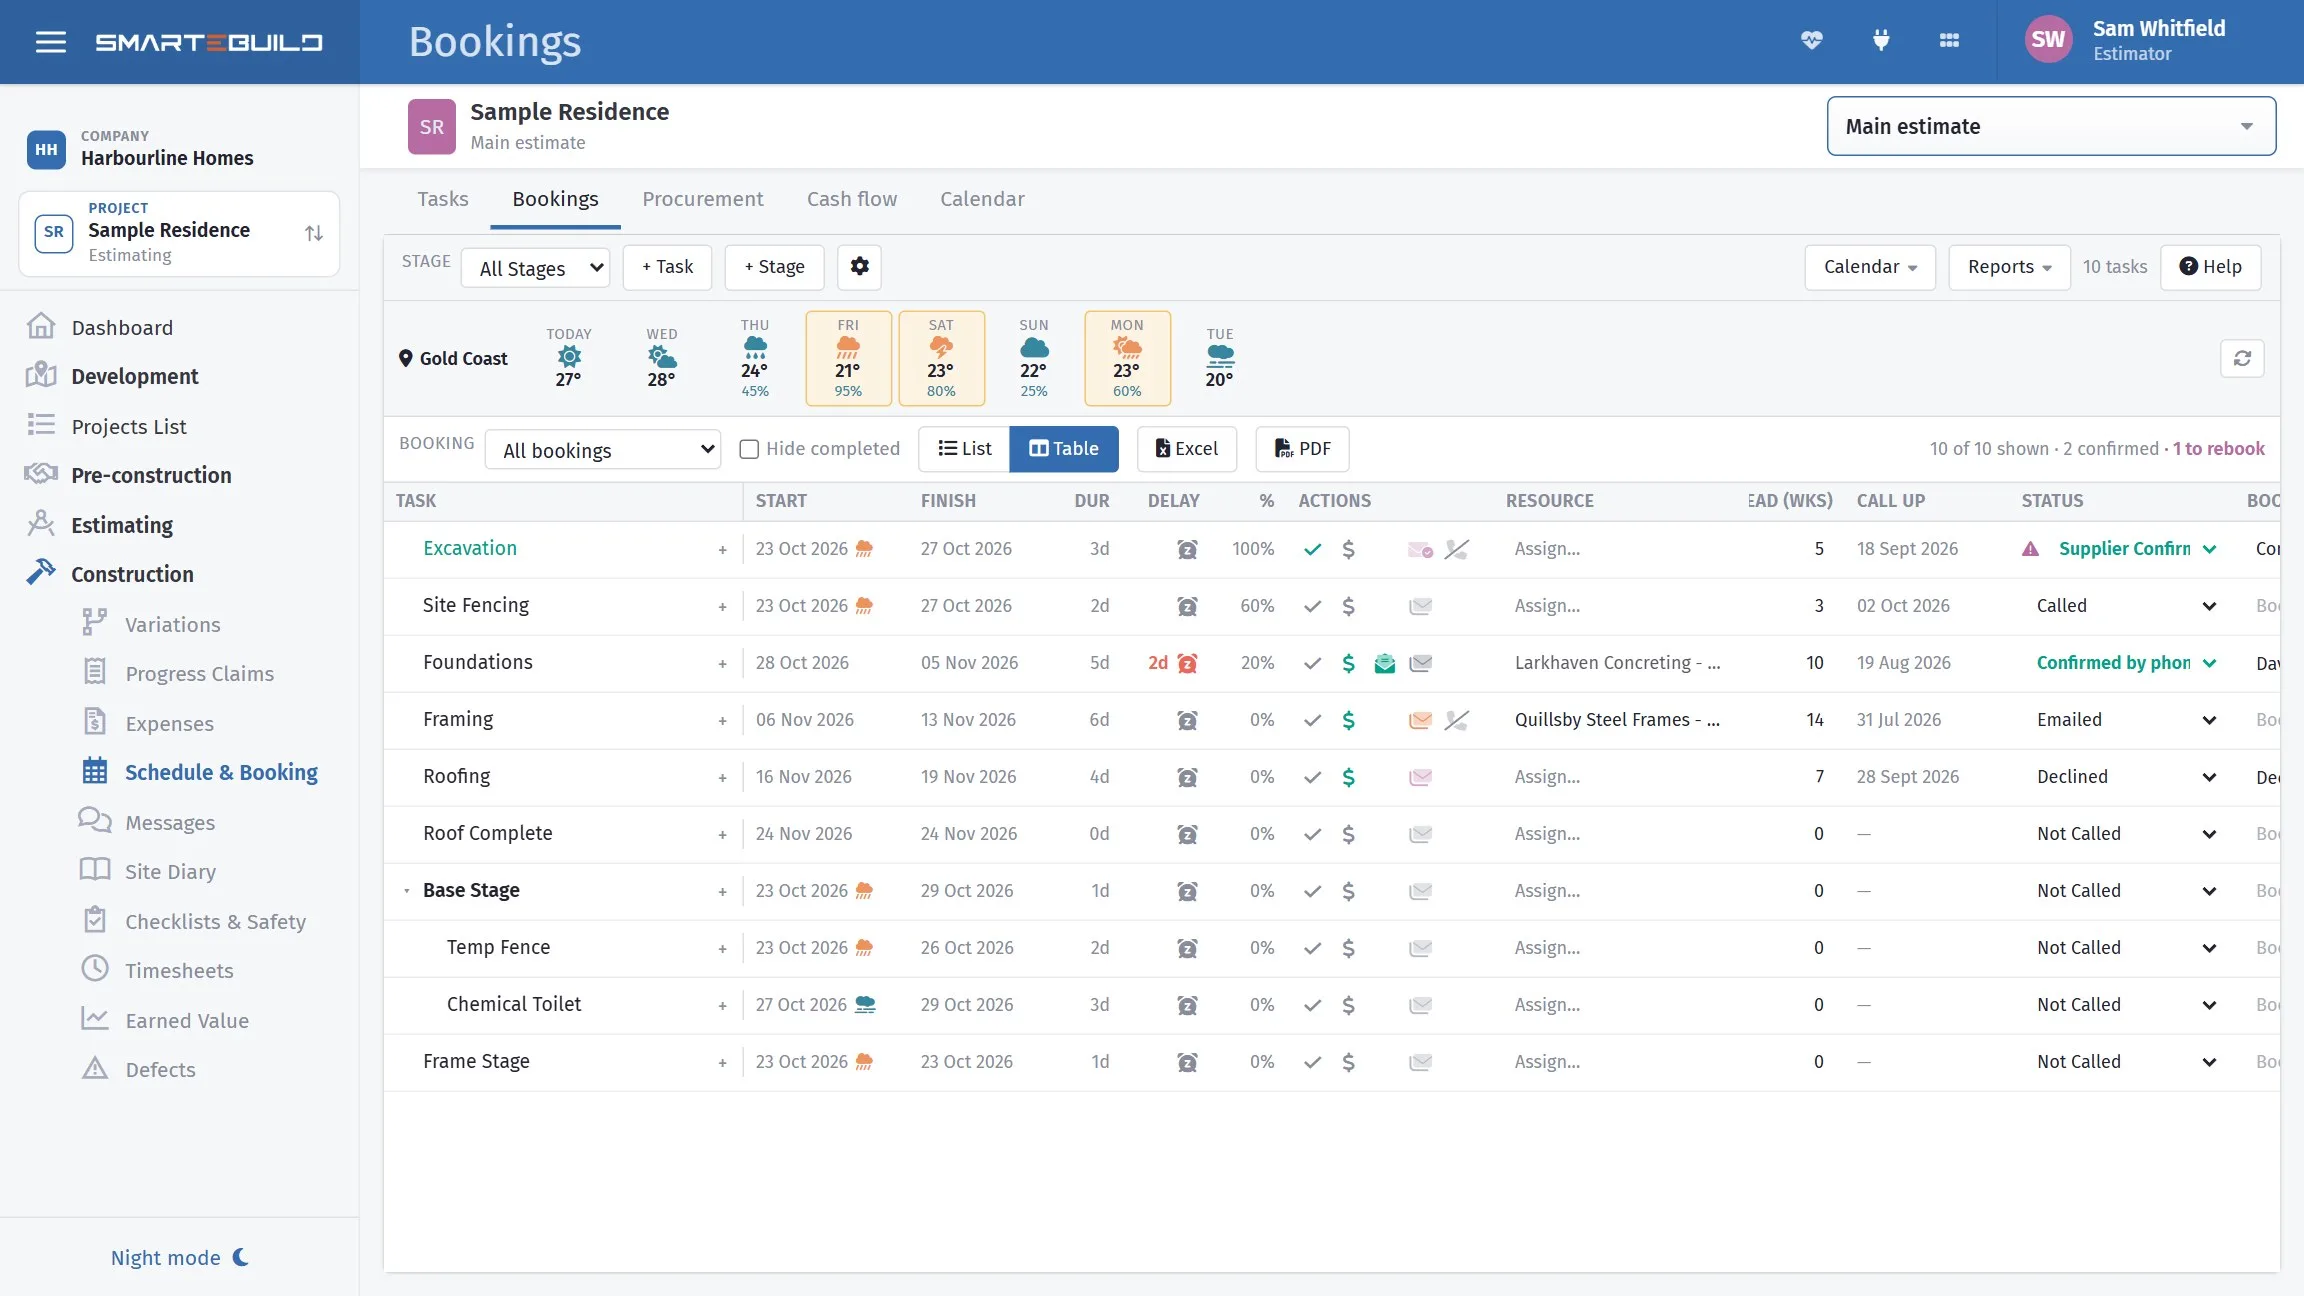Collapse the Base Stage group

pyautogui.click(x=406, y=890)
